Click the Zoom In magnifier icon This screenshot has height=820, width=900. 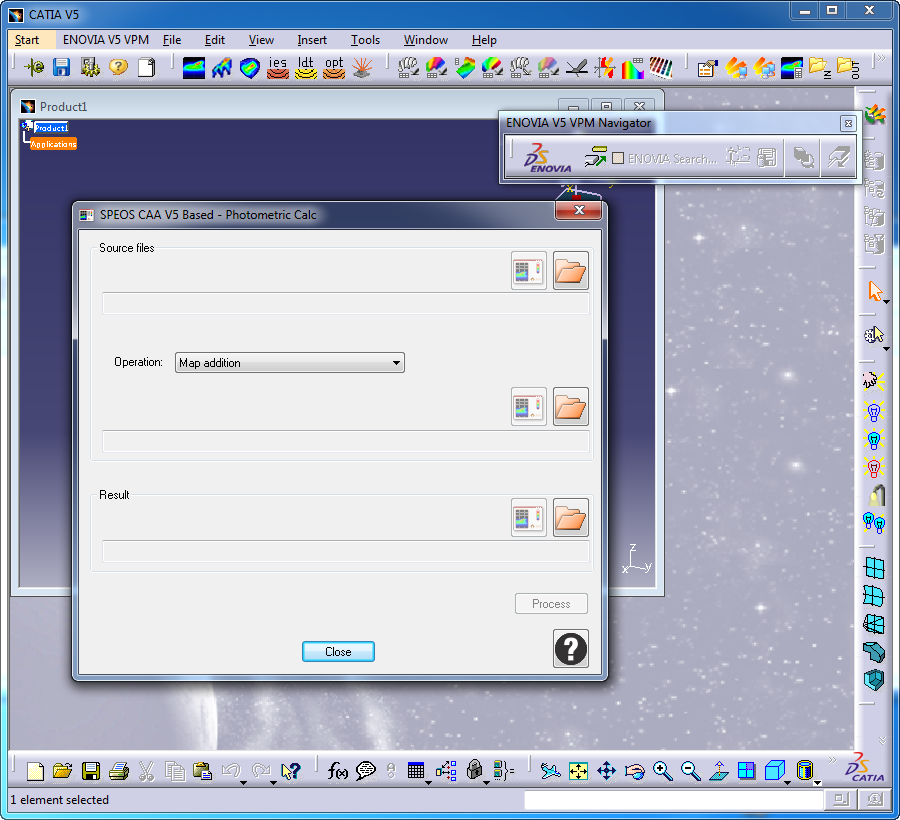(663, 771)
